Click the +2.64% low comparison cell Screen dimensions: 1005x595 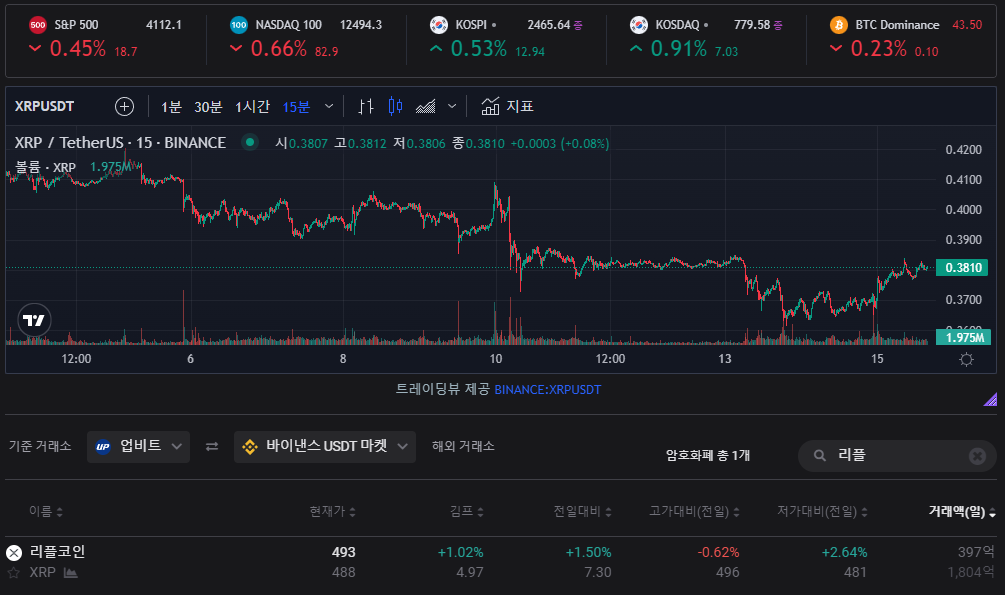coord(845,552)
